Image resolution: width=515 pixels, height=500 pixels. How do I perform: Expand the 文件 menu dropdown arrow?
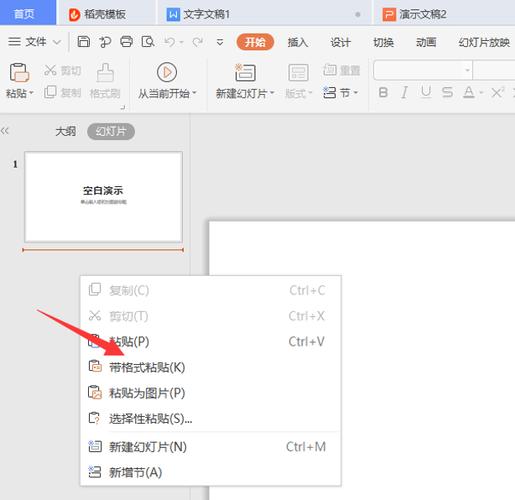[x=57, y=42]
